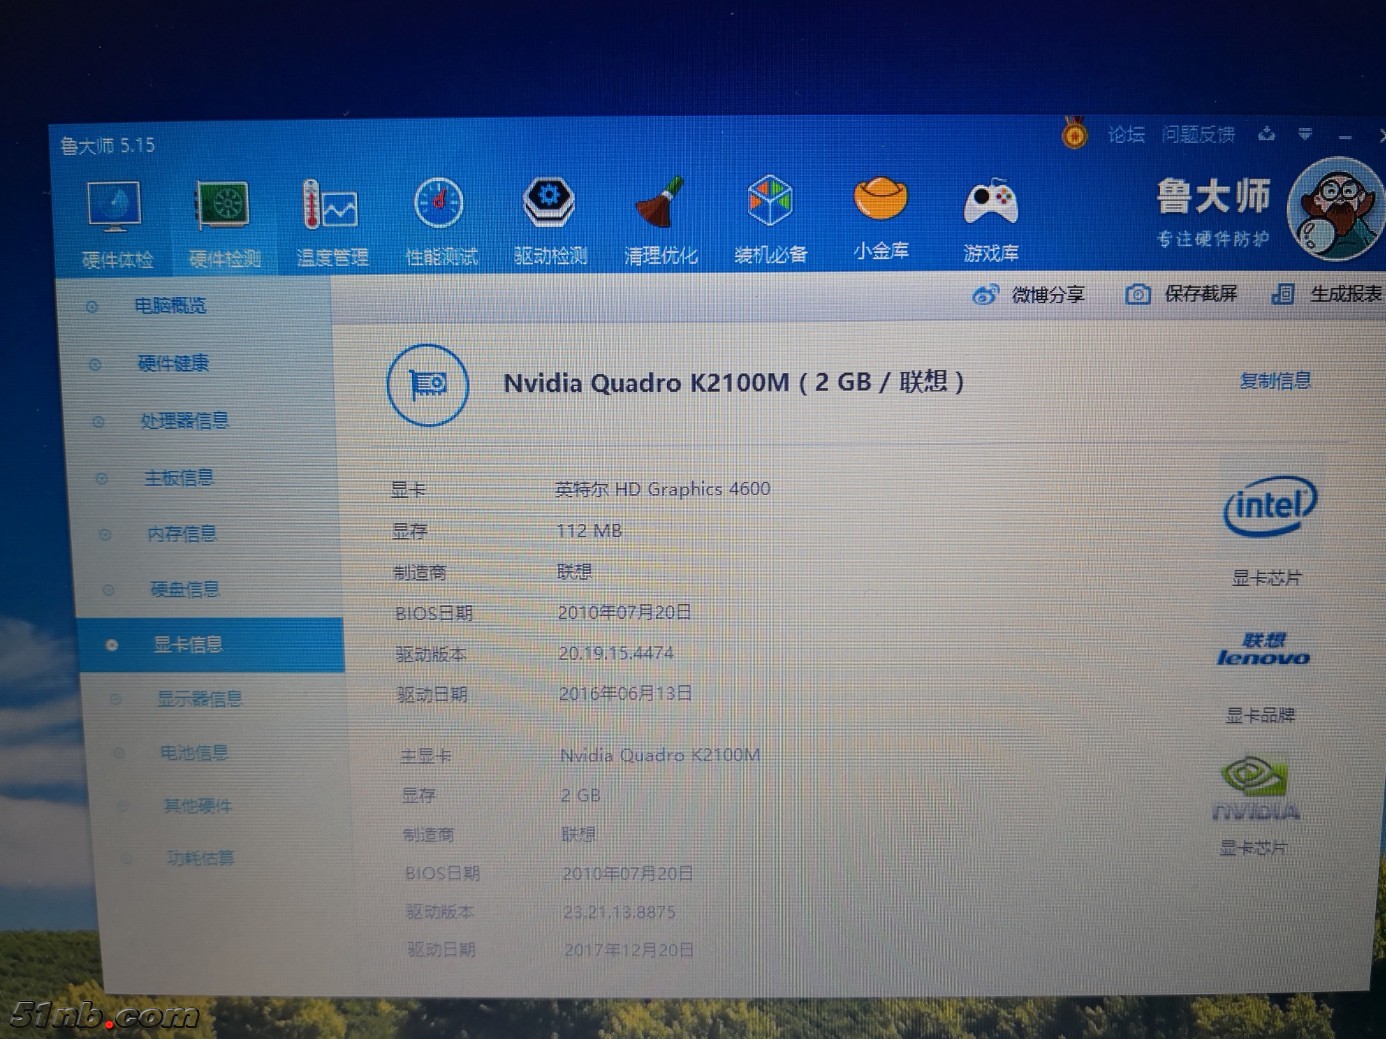
Task: Open 处理器信息 processor info section
Action: pos(184,421)
